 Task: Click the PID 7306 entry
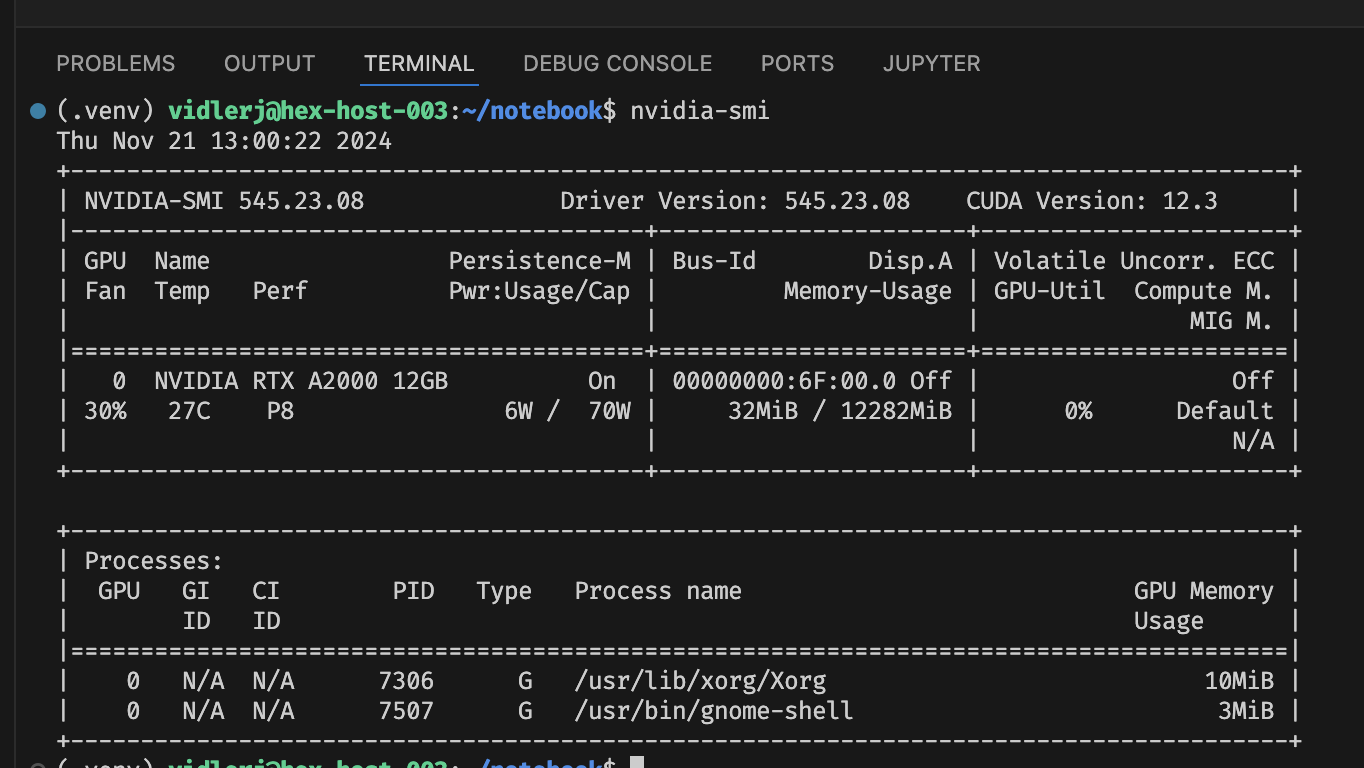tap(407, 681)
